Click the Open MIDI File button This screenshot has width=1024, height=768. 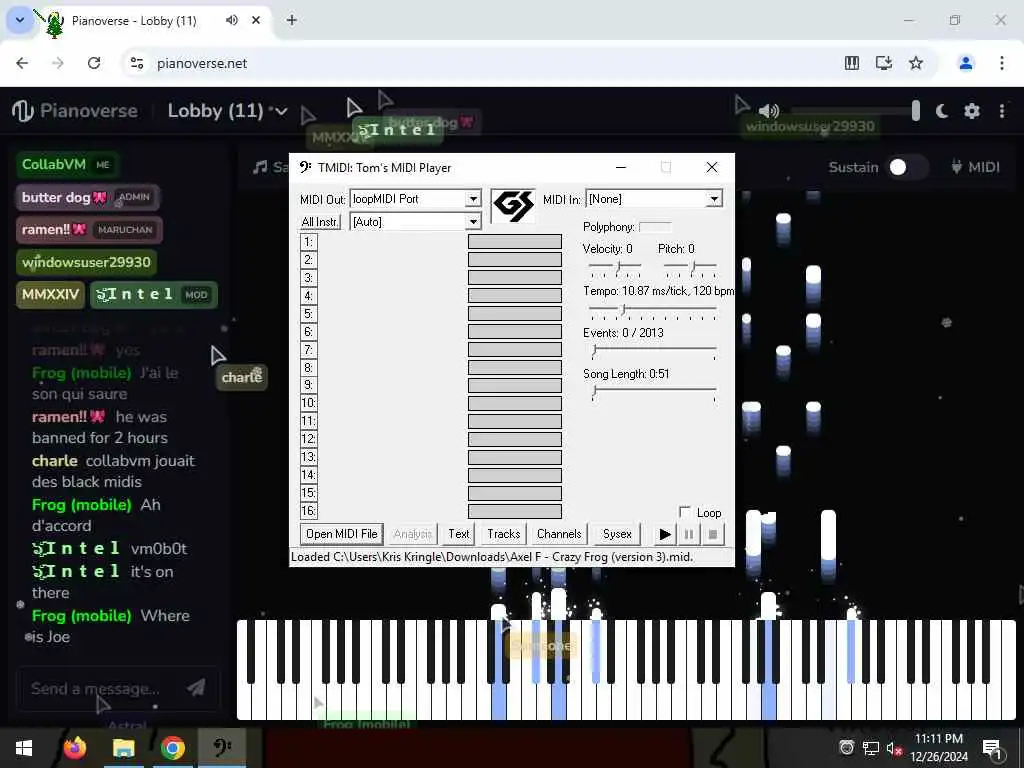342,534
